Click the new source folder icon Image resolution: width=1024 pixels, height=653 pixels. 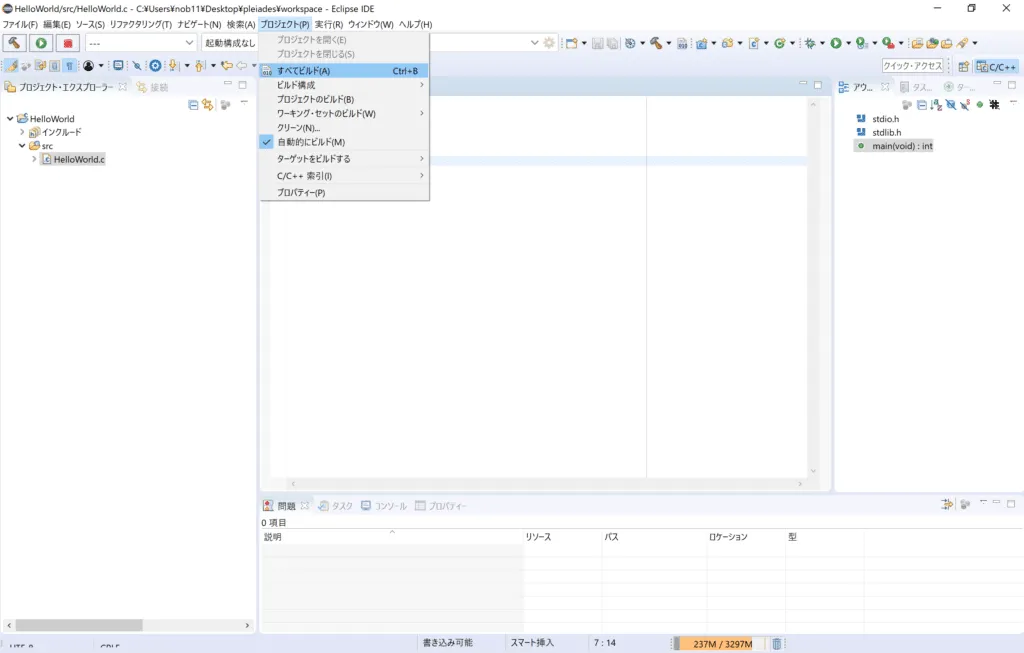click(x=727, y=43)
